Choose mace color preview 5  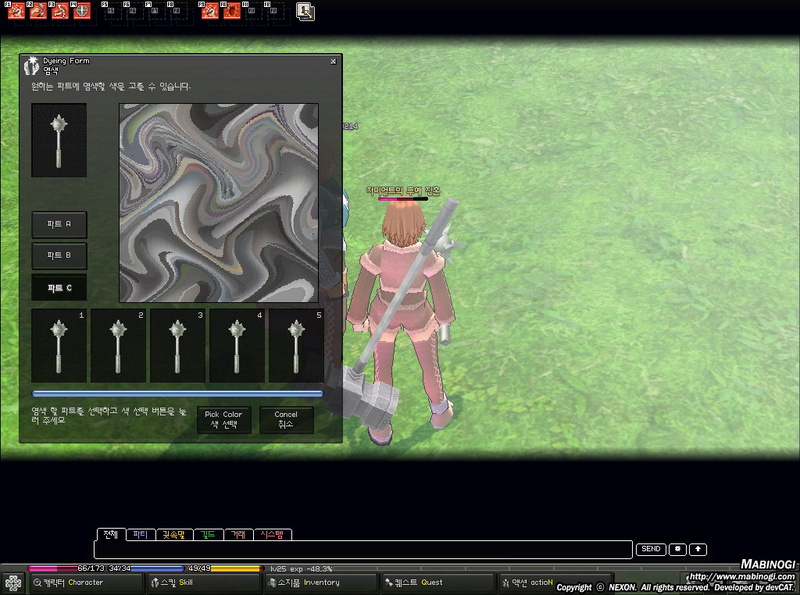(296, 345)
